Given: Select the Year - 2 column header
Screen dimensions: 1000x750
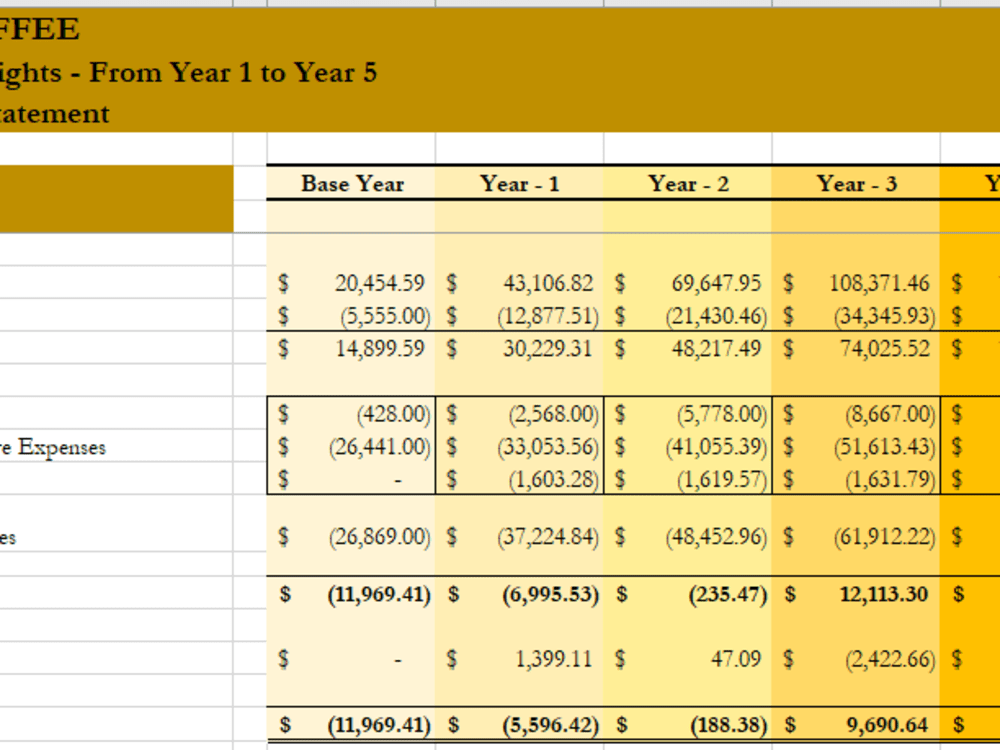Looking at the screenshot, I should tap(688, 184).
